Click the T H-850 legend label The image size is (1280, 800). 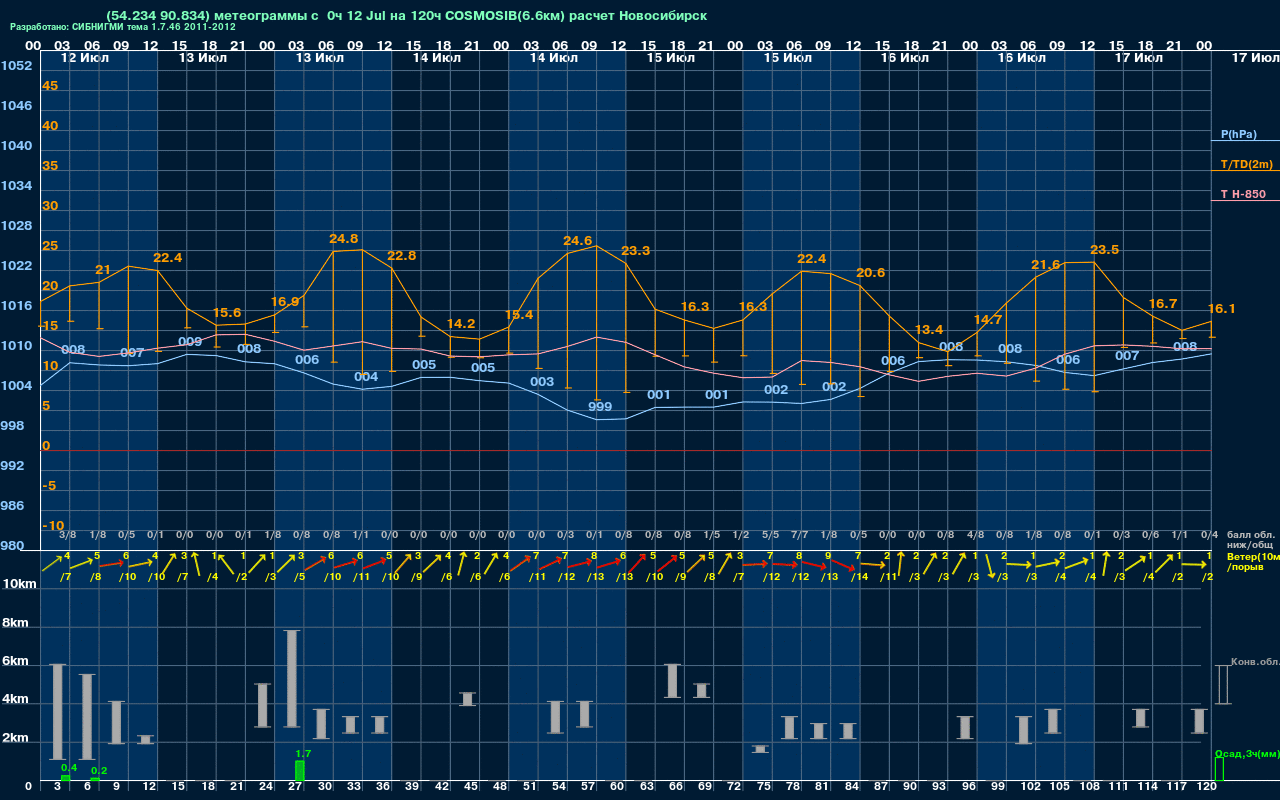point(1242,194)
